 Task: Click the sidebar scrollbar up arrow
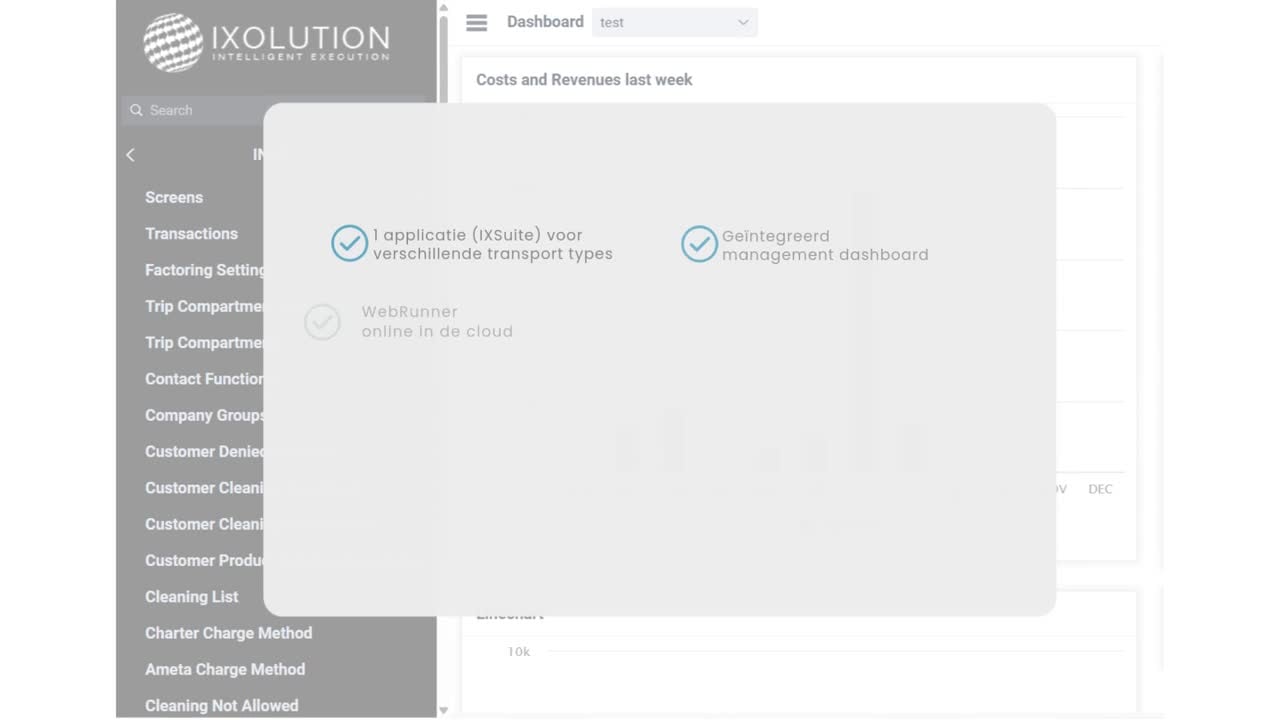(442, 8)
